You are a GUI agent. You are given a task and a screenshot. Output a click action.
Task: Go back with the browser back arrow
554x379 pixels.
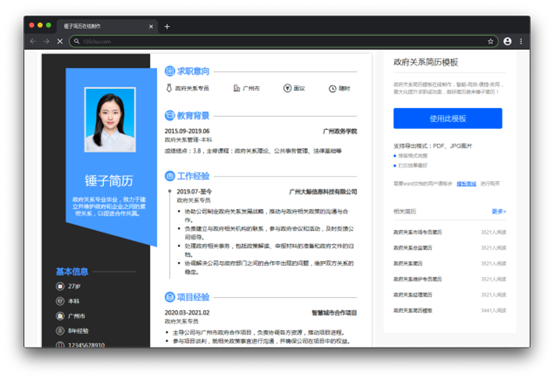point(33,41)
